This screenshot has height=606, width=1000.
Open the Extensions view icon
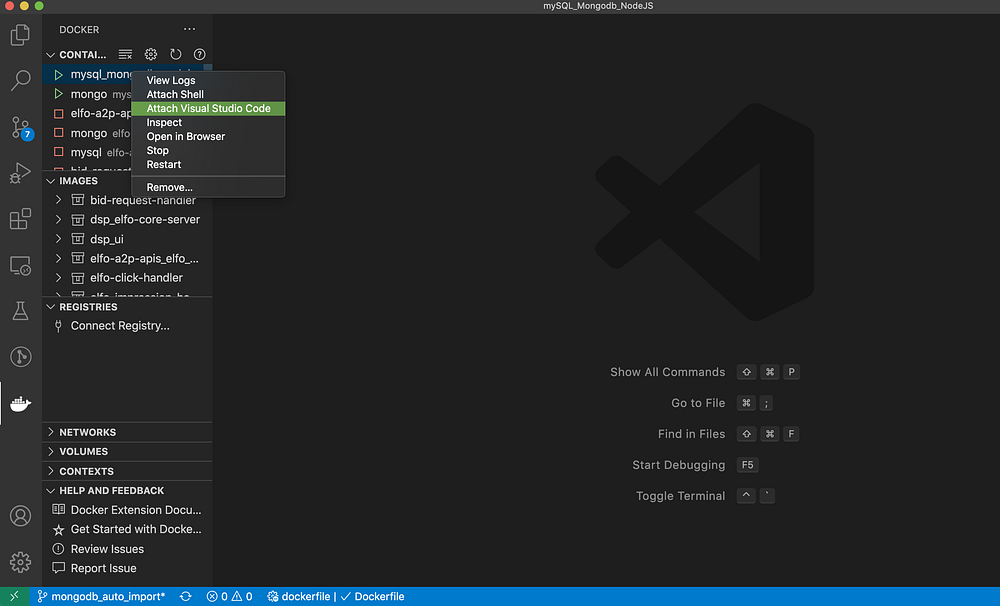click(x=20, y=219)
